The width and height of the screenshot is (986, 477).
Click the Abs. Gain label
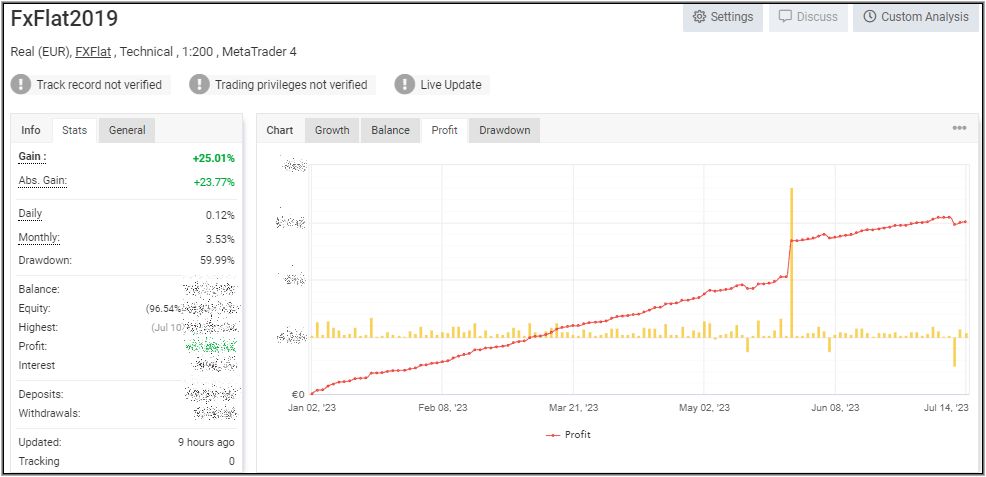(x=42, y=181)
